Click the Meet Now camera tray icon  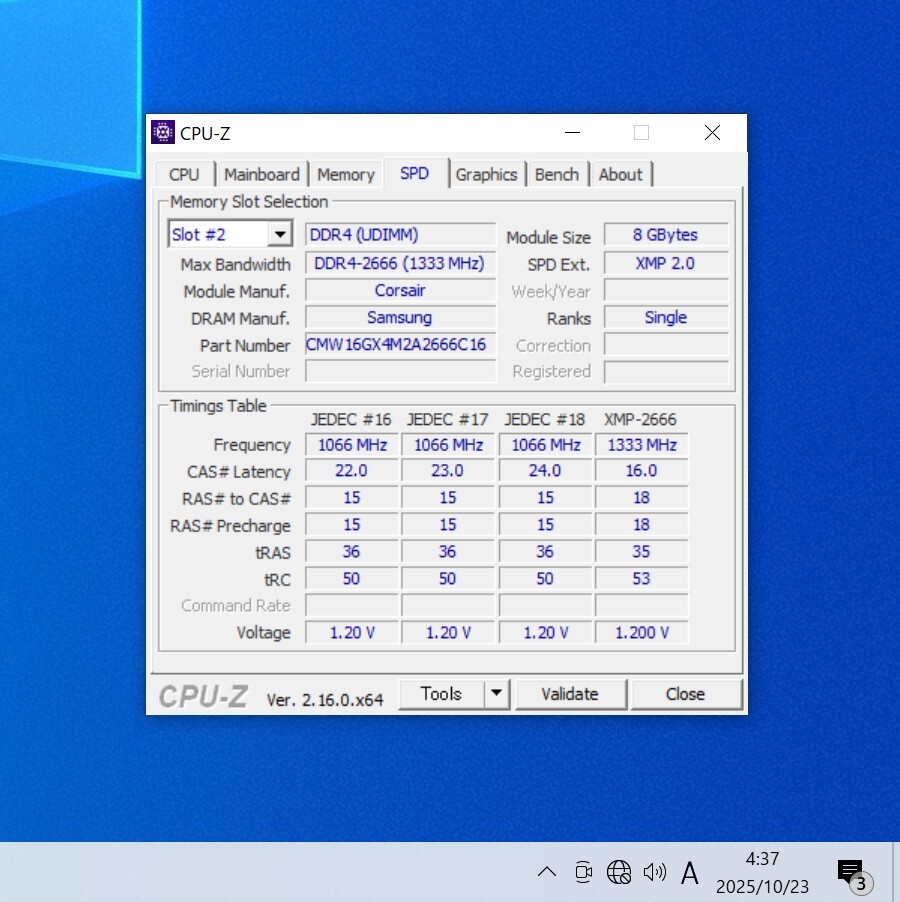pyautogui.click(x=583, y=872)
